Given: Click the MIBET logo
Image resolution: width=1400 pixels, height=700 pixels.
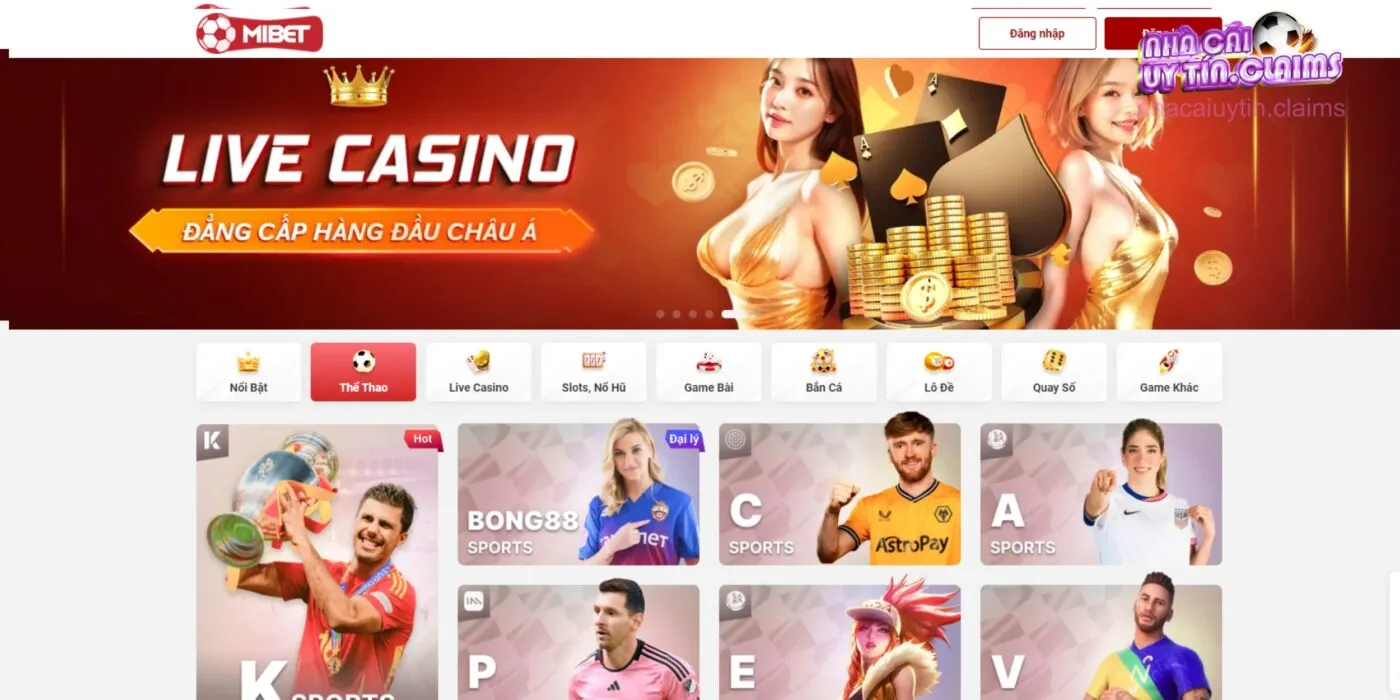Looking at the screenshot, I should (260, 32).
